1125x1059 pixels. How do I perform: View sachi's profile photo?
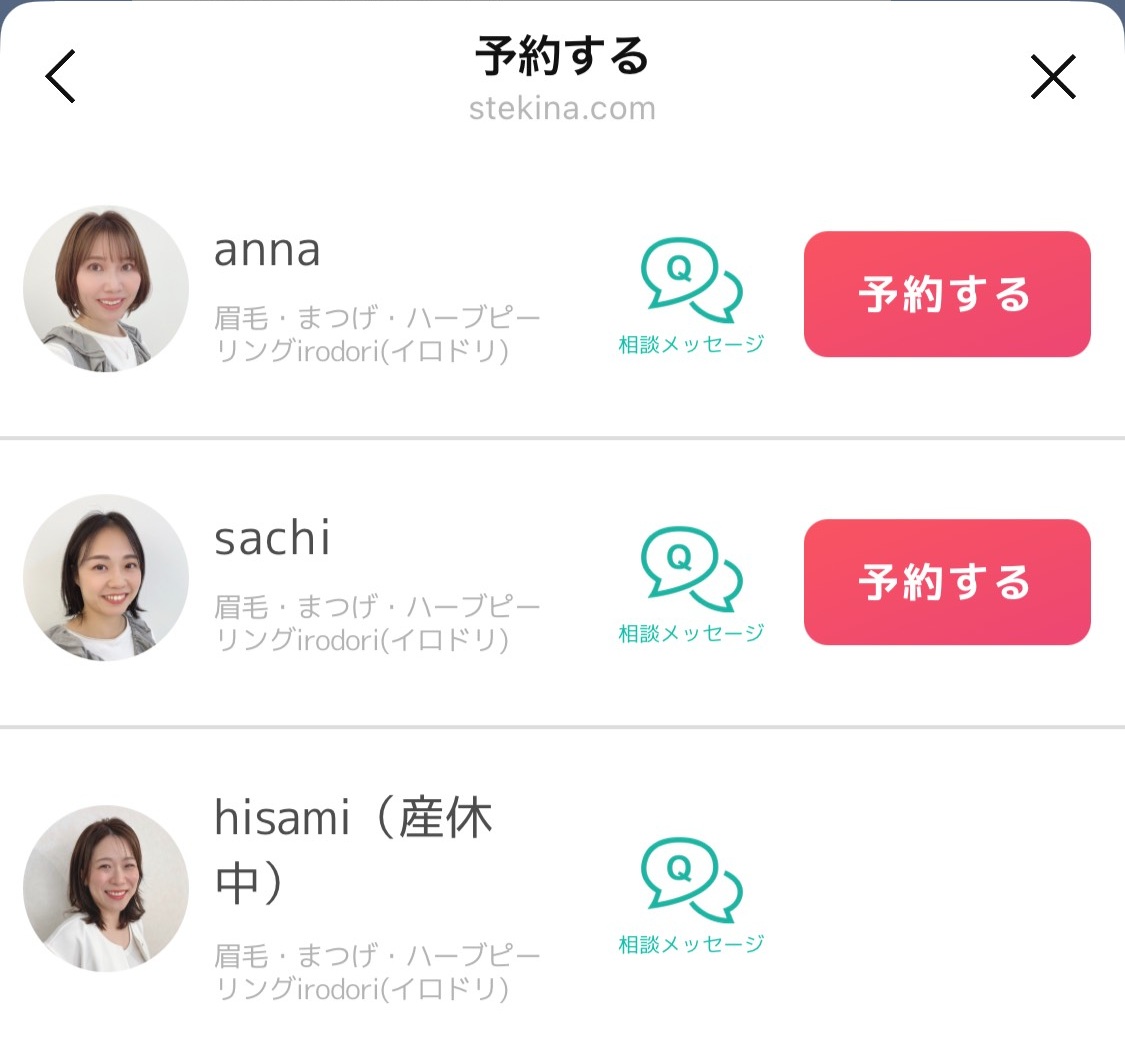(x=106, y=578)
